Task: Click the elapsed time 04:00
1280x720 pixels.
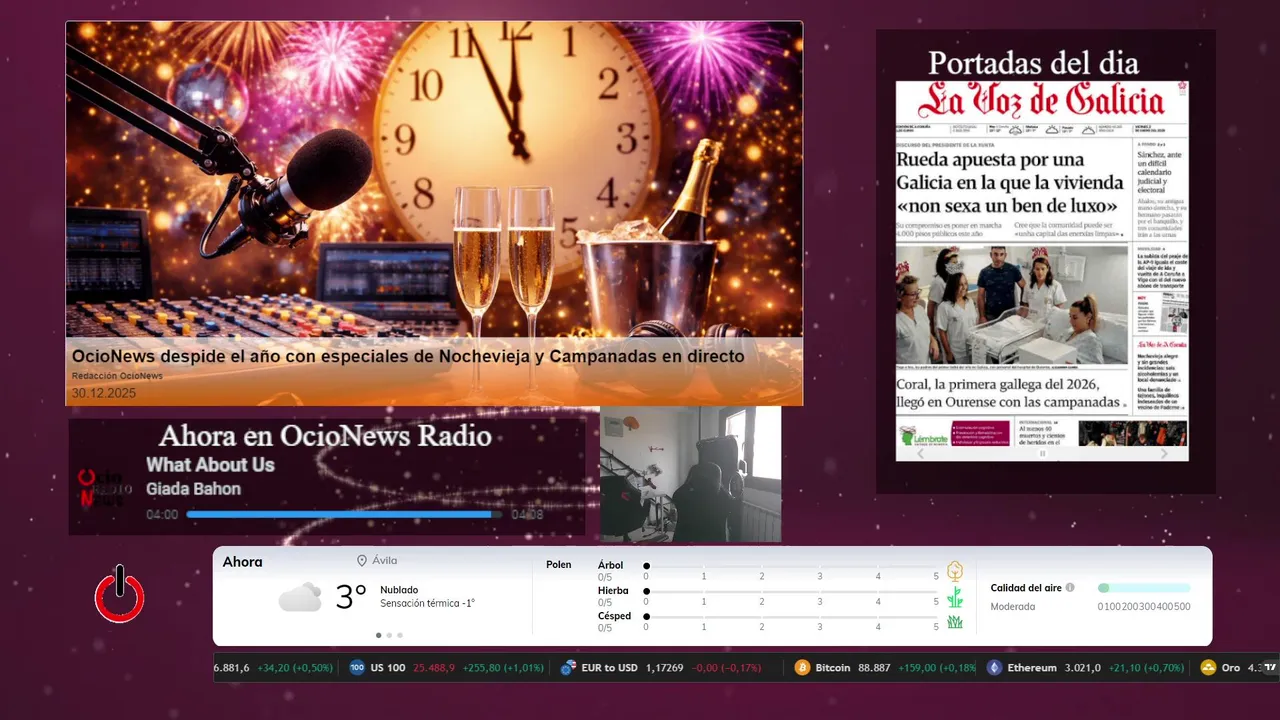Action: 162,515
